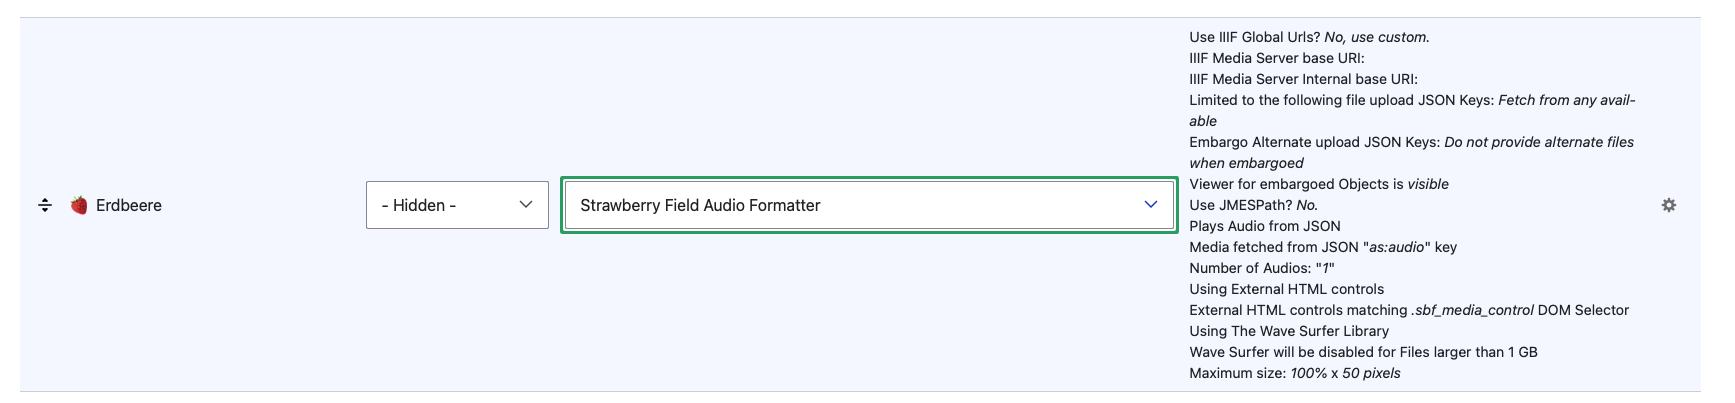Viewport: 1735px width, 403px height.
Task: Click the "Viewer for embargoed Objects" summary text
Action: (x=1318, y=184)
